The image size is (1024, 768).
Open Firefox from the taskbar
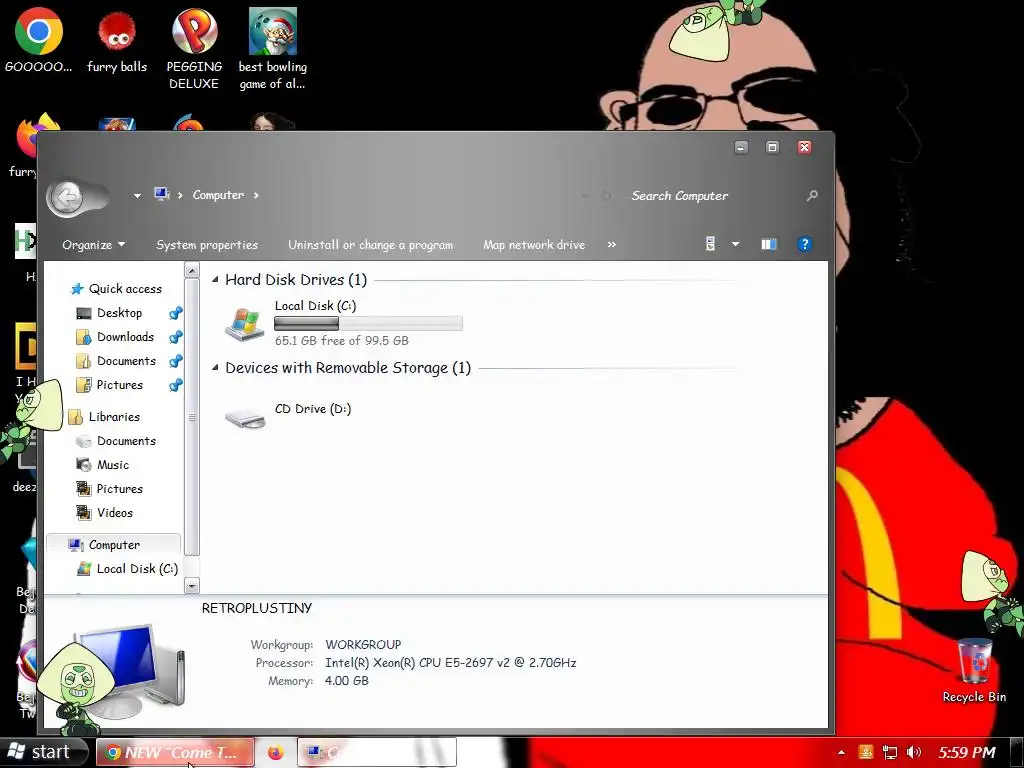(276, 752)
